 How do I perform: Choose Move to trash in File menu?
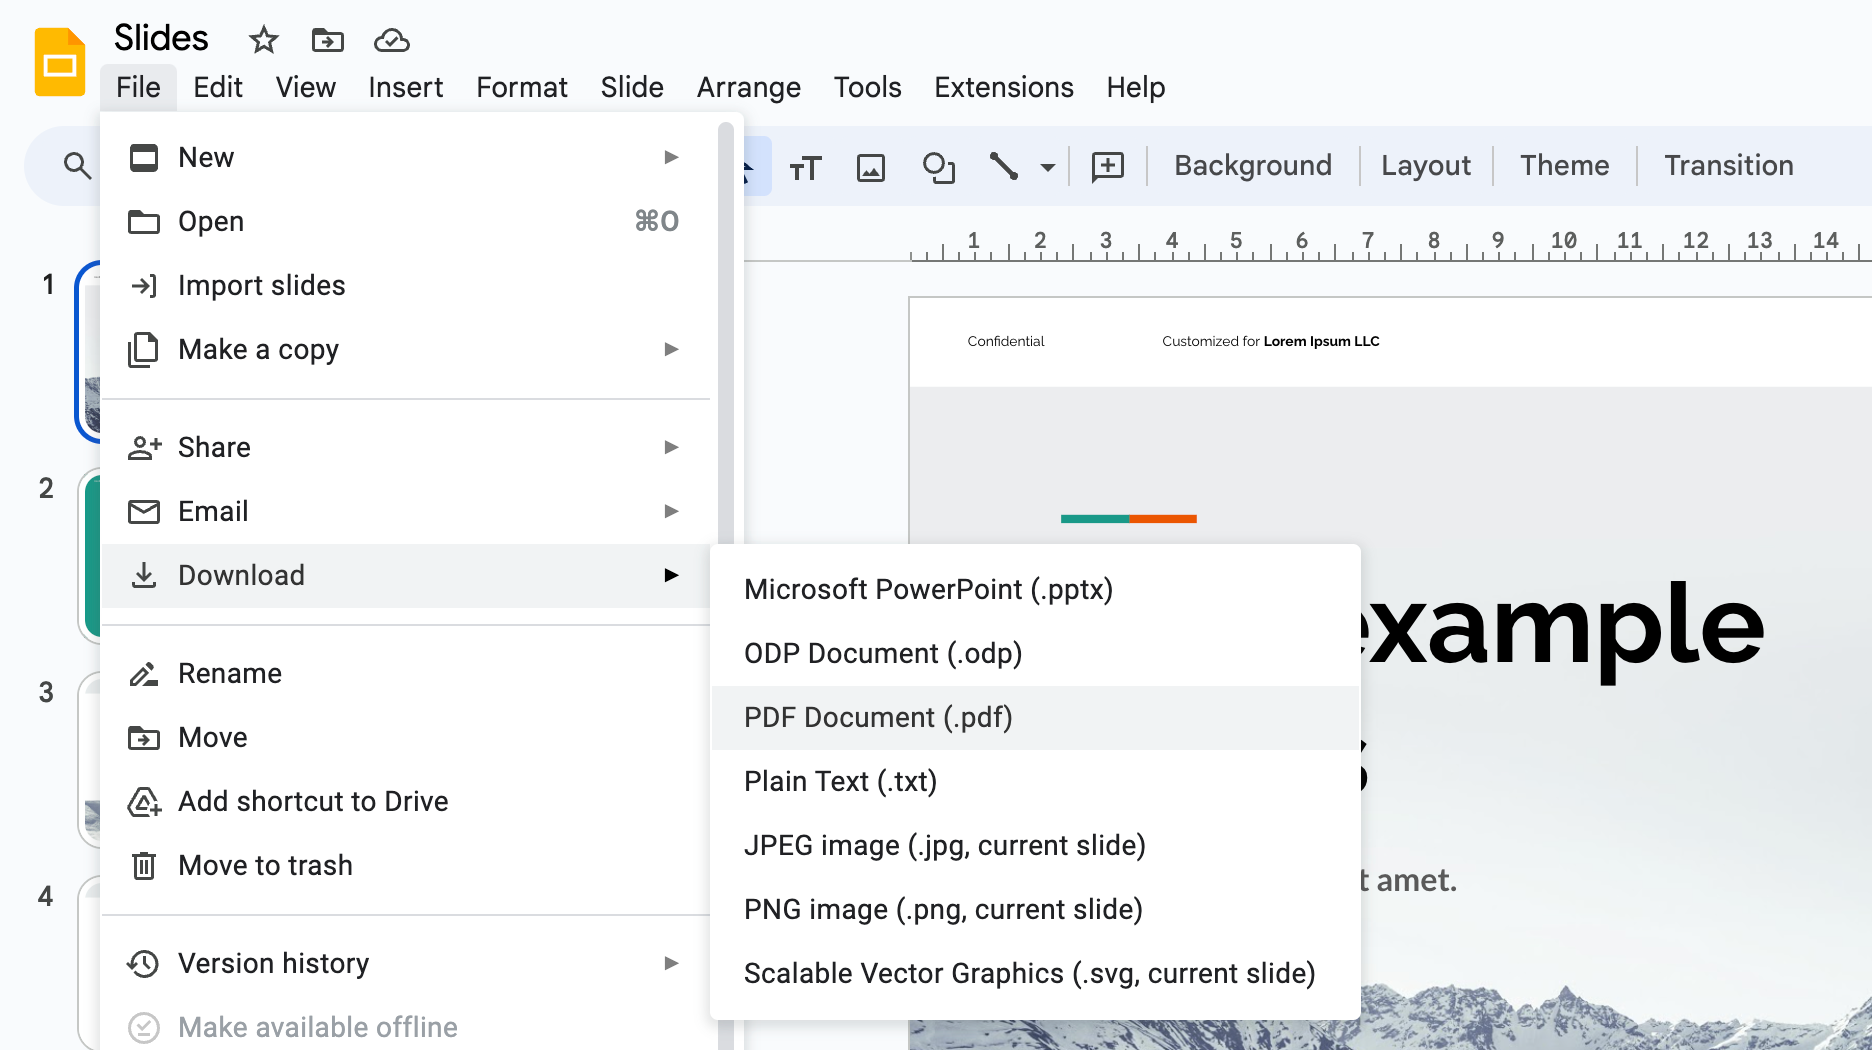point(406,866)
